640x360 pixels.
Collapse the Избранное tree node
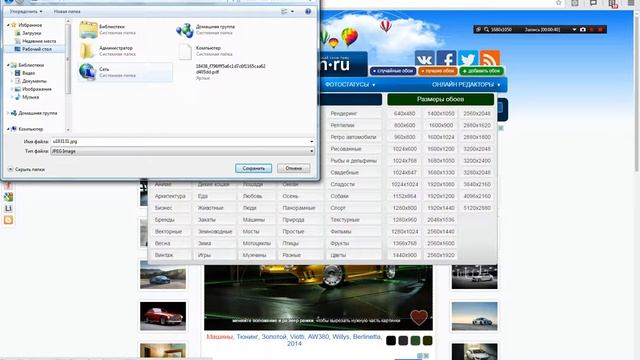(8, 25)
